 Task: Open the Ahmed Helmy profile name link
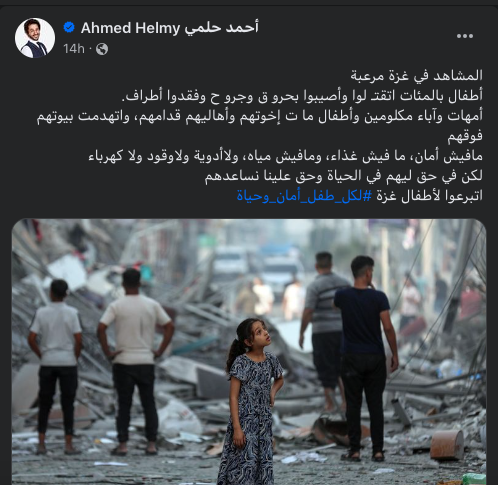130,28
